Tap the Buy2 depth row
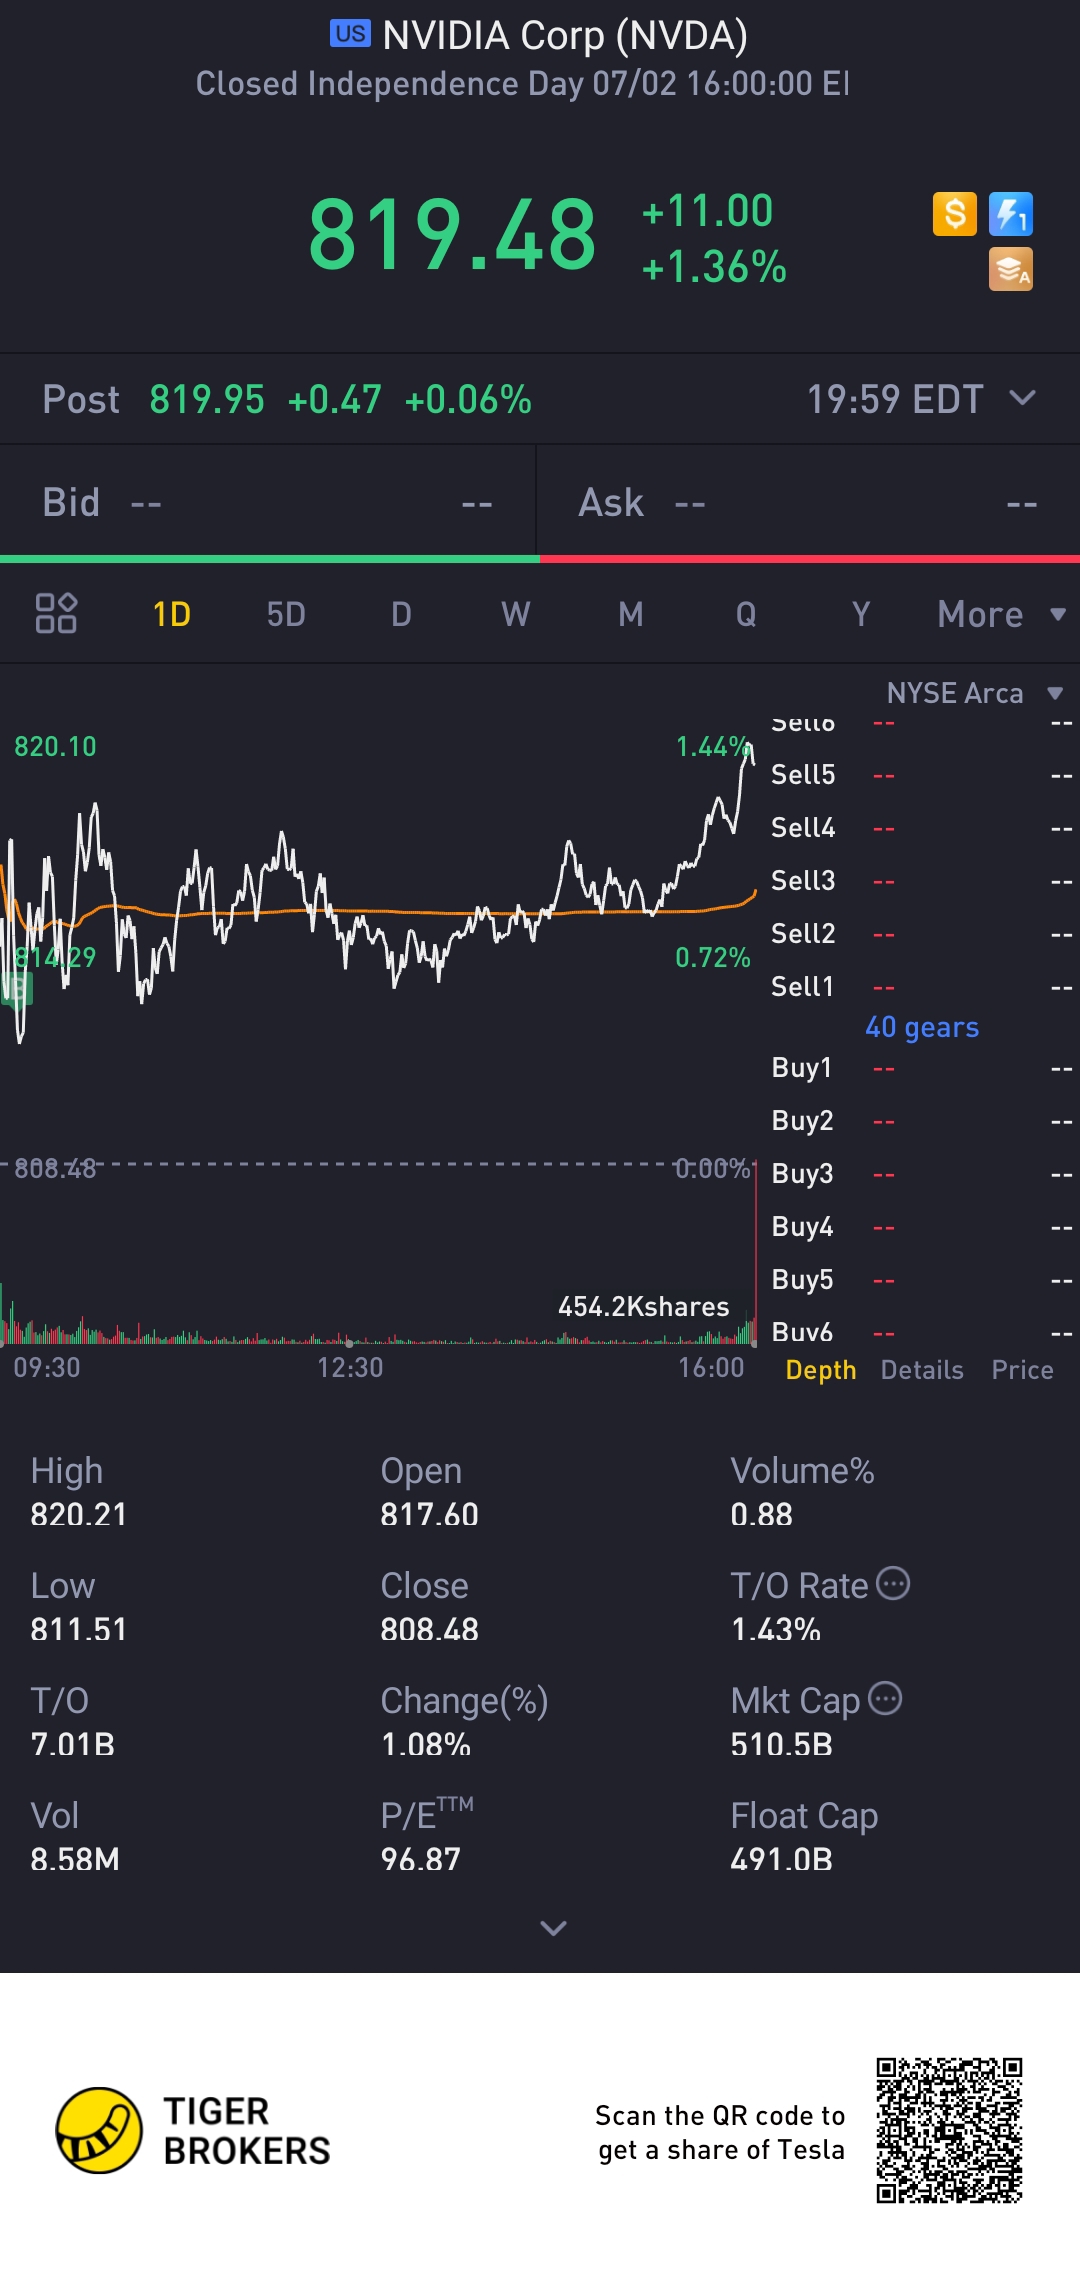Image resolution: width=1080 pixels, height=2289 pixels. (x=921, y=1121)
